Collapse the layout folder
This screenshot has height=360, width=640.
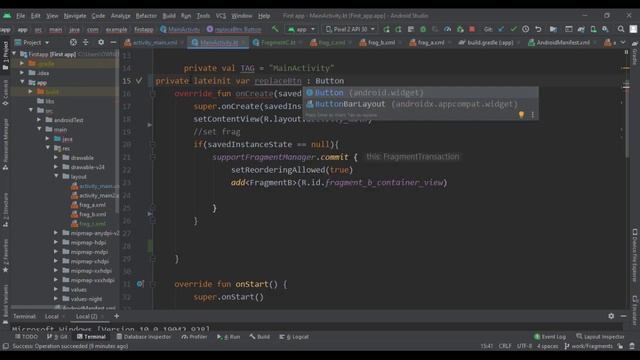[x=56, y=176]
